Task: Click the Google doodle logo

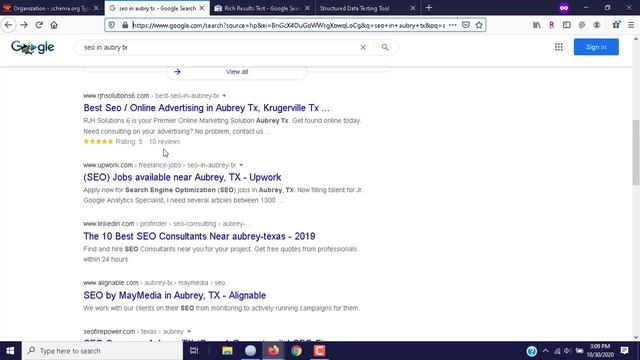Action: coord(33,47)
